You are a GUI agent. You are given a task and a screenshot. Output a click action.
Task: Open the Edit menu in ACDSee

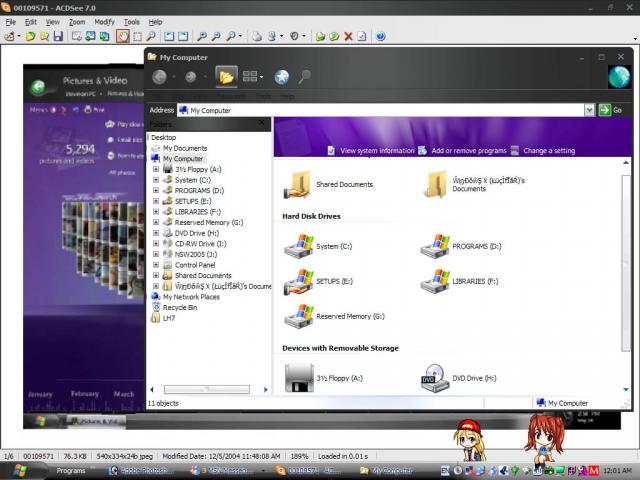point(31,22)
